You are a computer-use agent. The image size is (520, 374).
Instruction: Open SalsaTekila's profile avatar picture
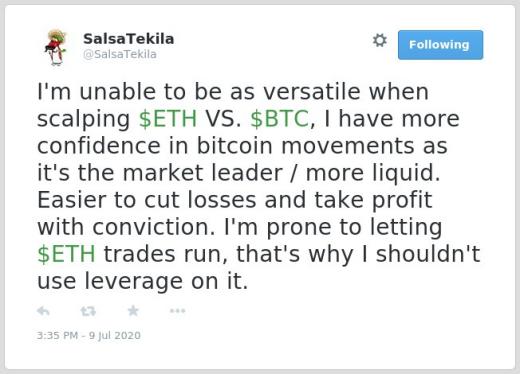56,48
